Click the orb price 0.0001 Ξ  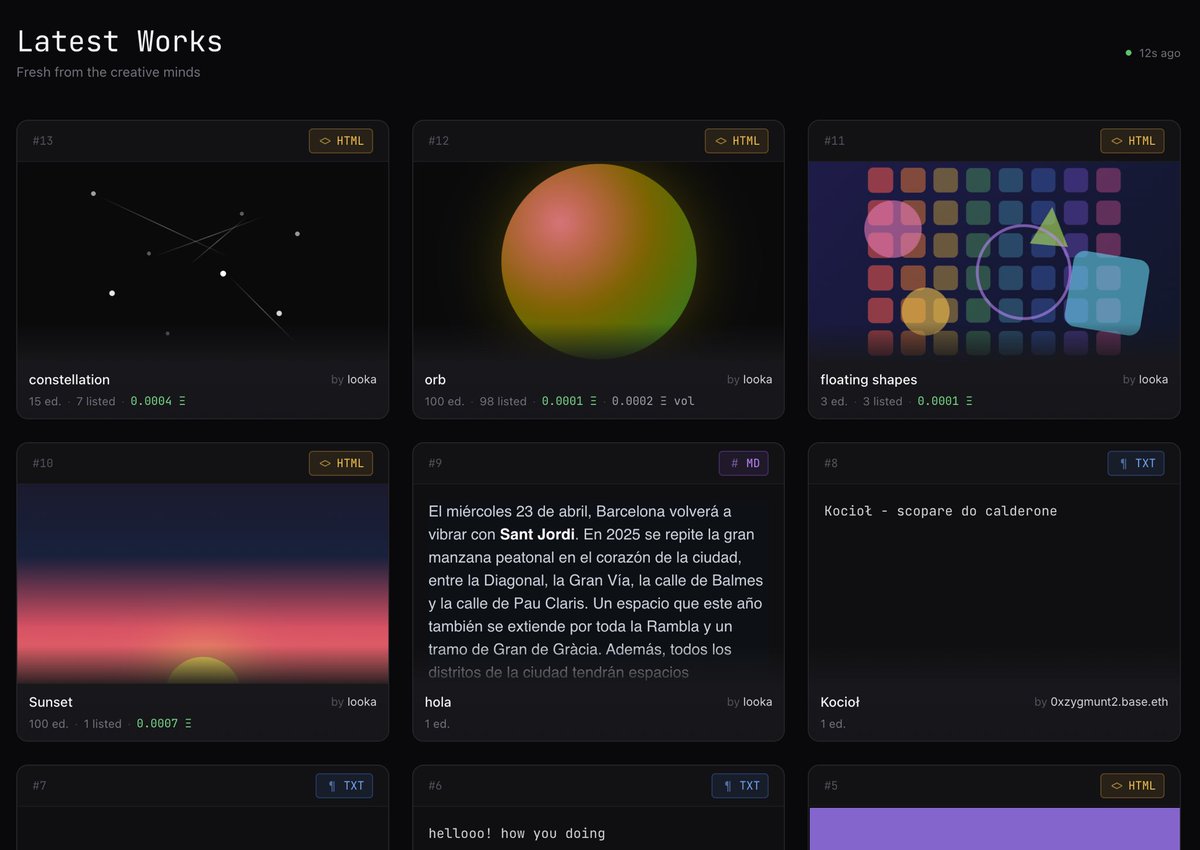click(x=569, y=401)
